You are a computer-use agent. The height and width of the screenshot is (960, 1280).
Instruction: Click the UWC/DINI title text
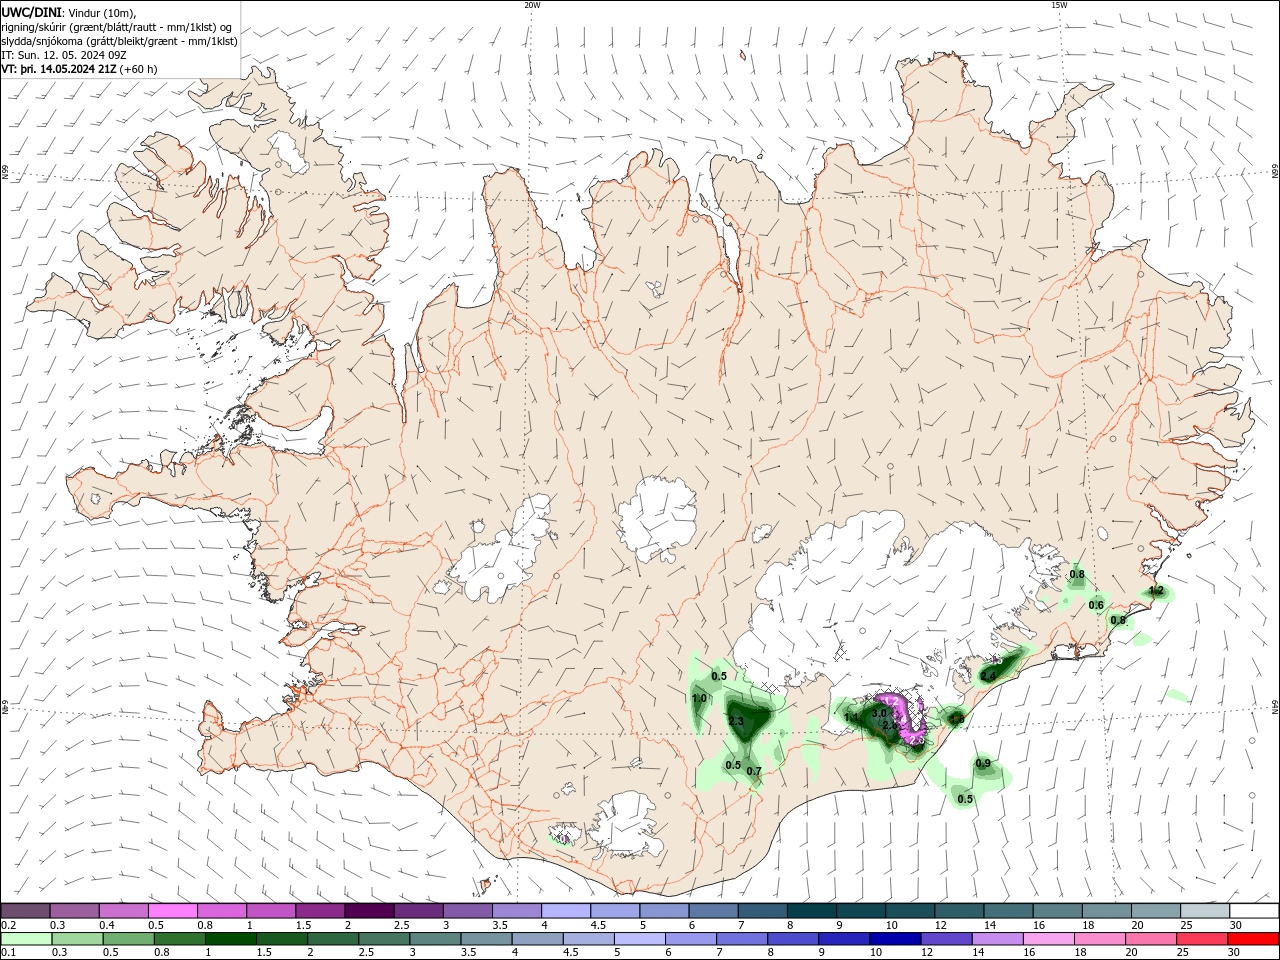31,12
